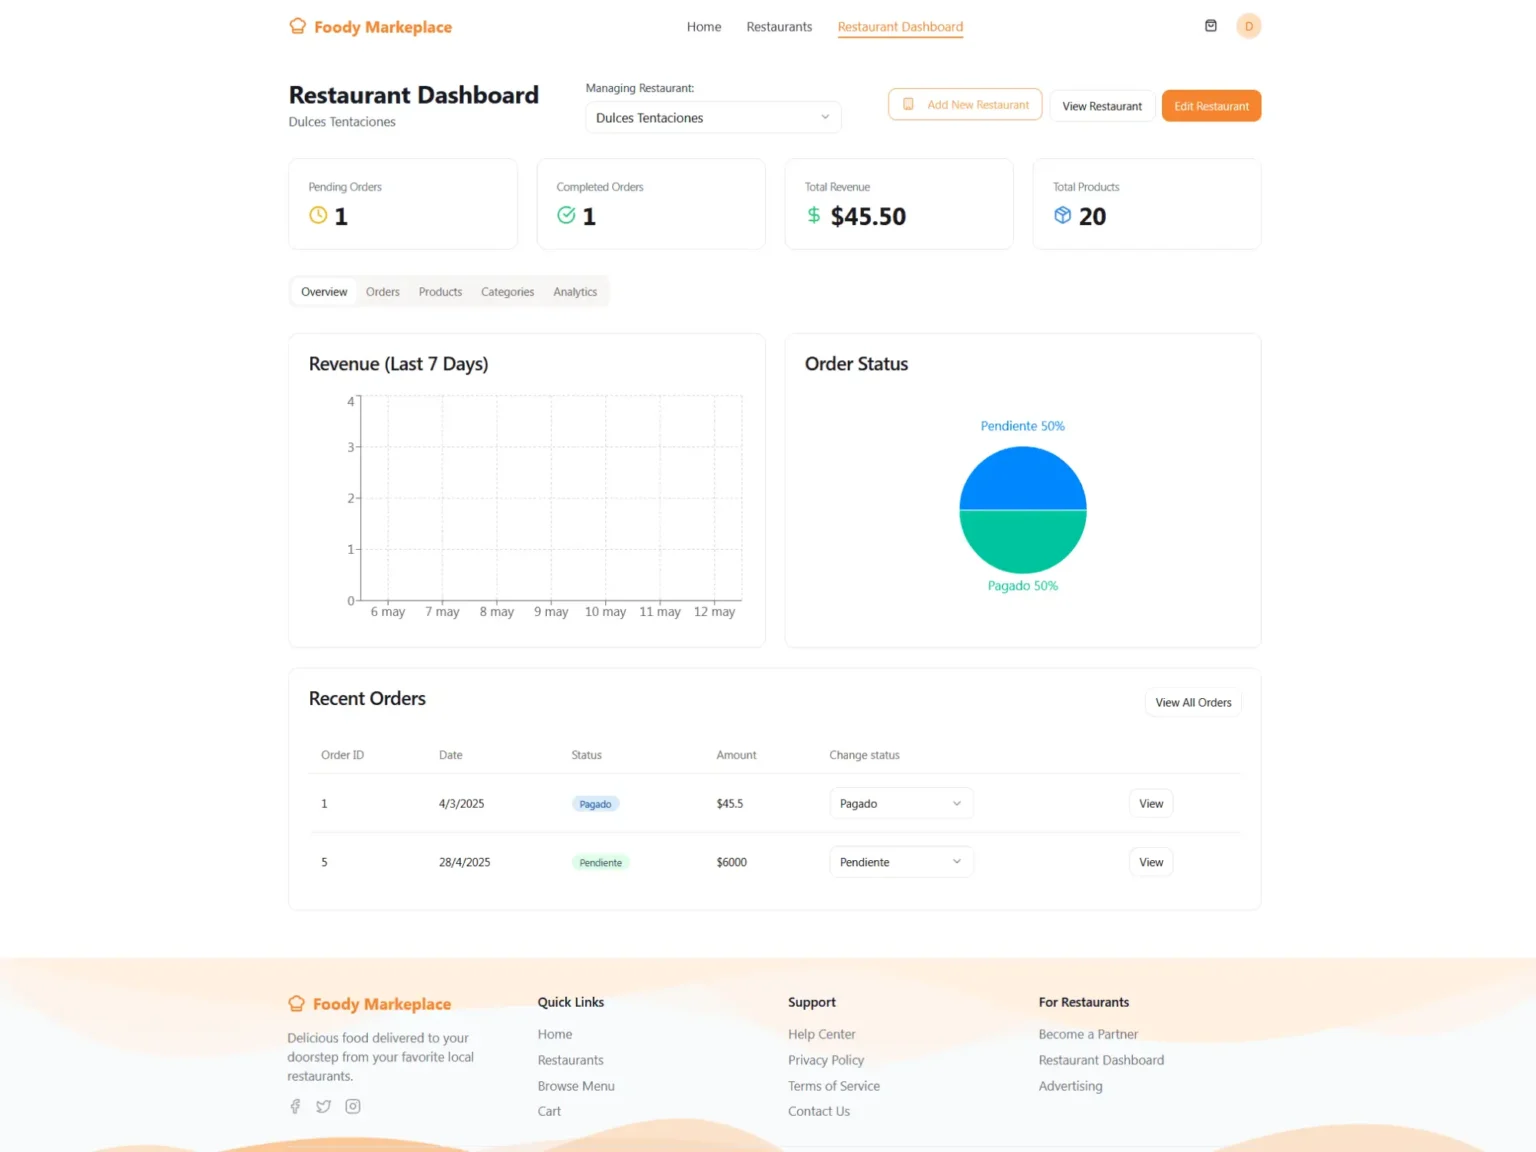1536x1152 pixels.
Task: Click the Foody Marketplace chef hat logo
Action: click(x=297, y=26)
